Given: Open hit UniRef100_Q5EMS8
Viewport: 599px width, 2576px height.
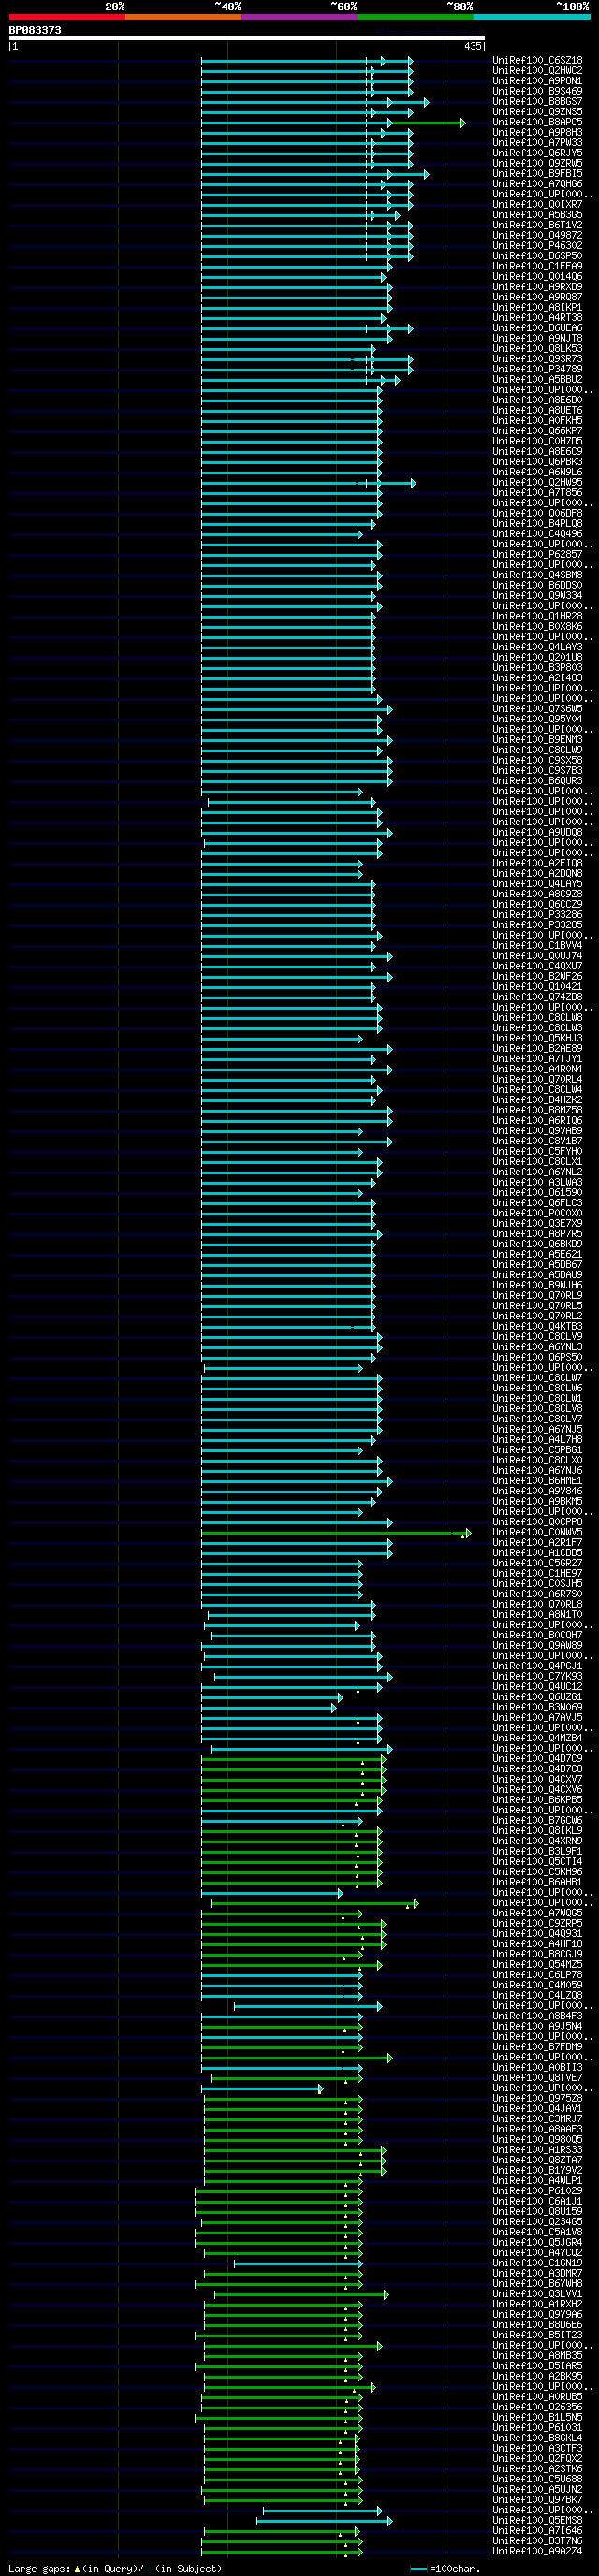Looking at the screenshot, I should [x=537, y=2521].
